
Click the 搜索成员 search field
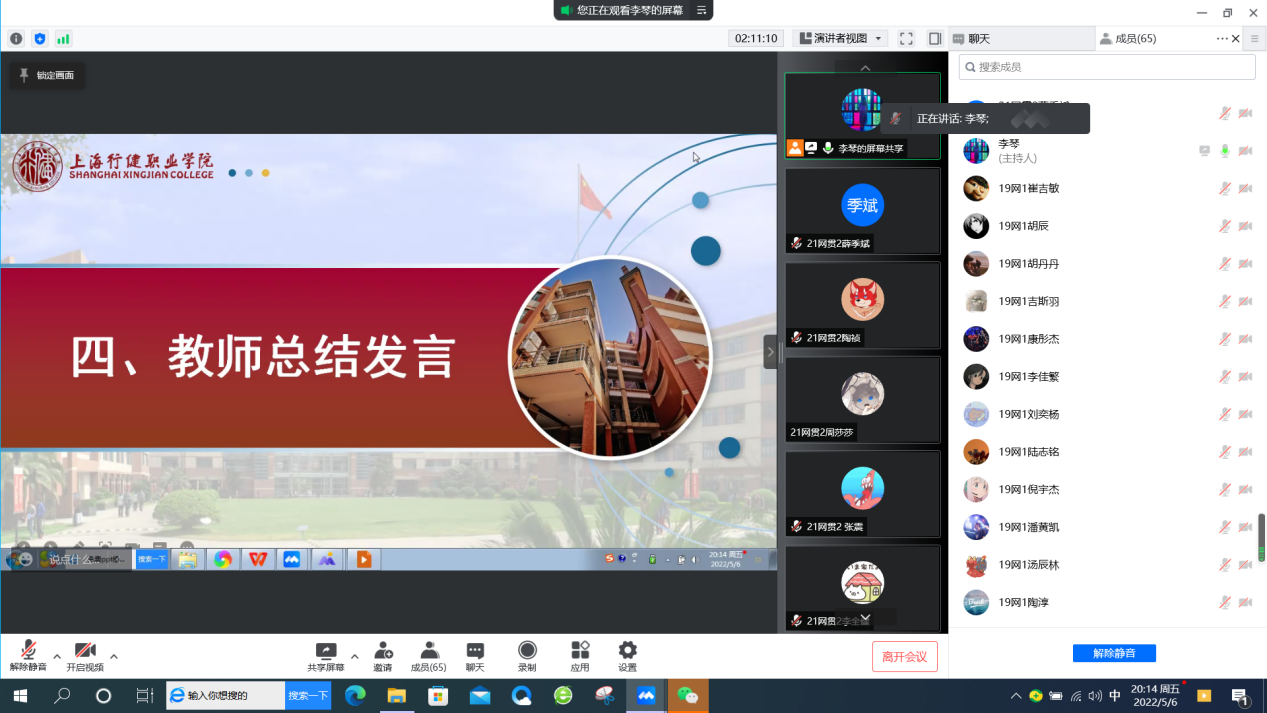click(x=1106, y=67)
